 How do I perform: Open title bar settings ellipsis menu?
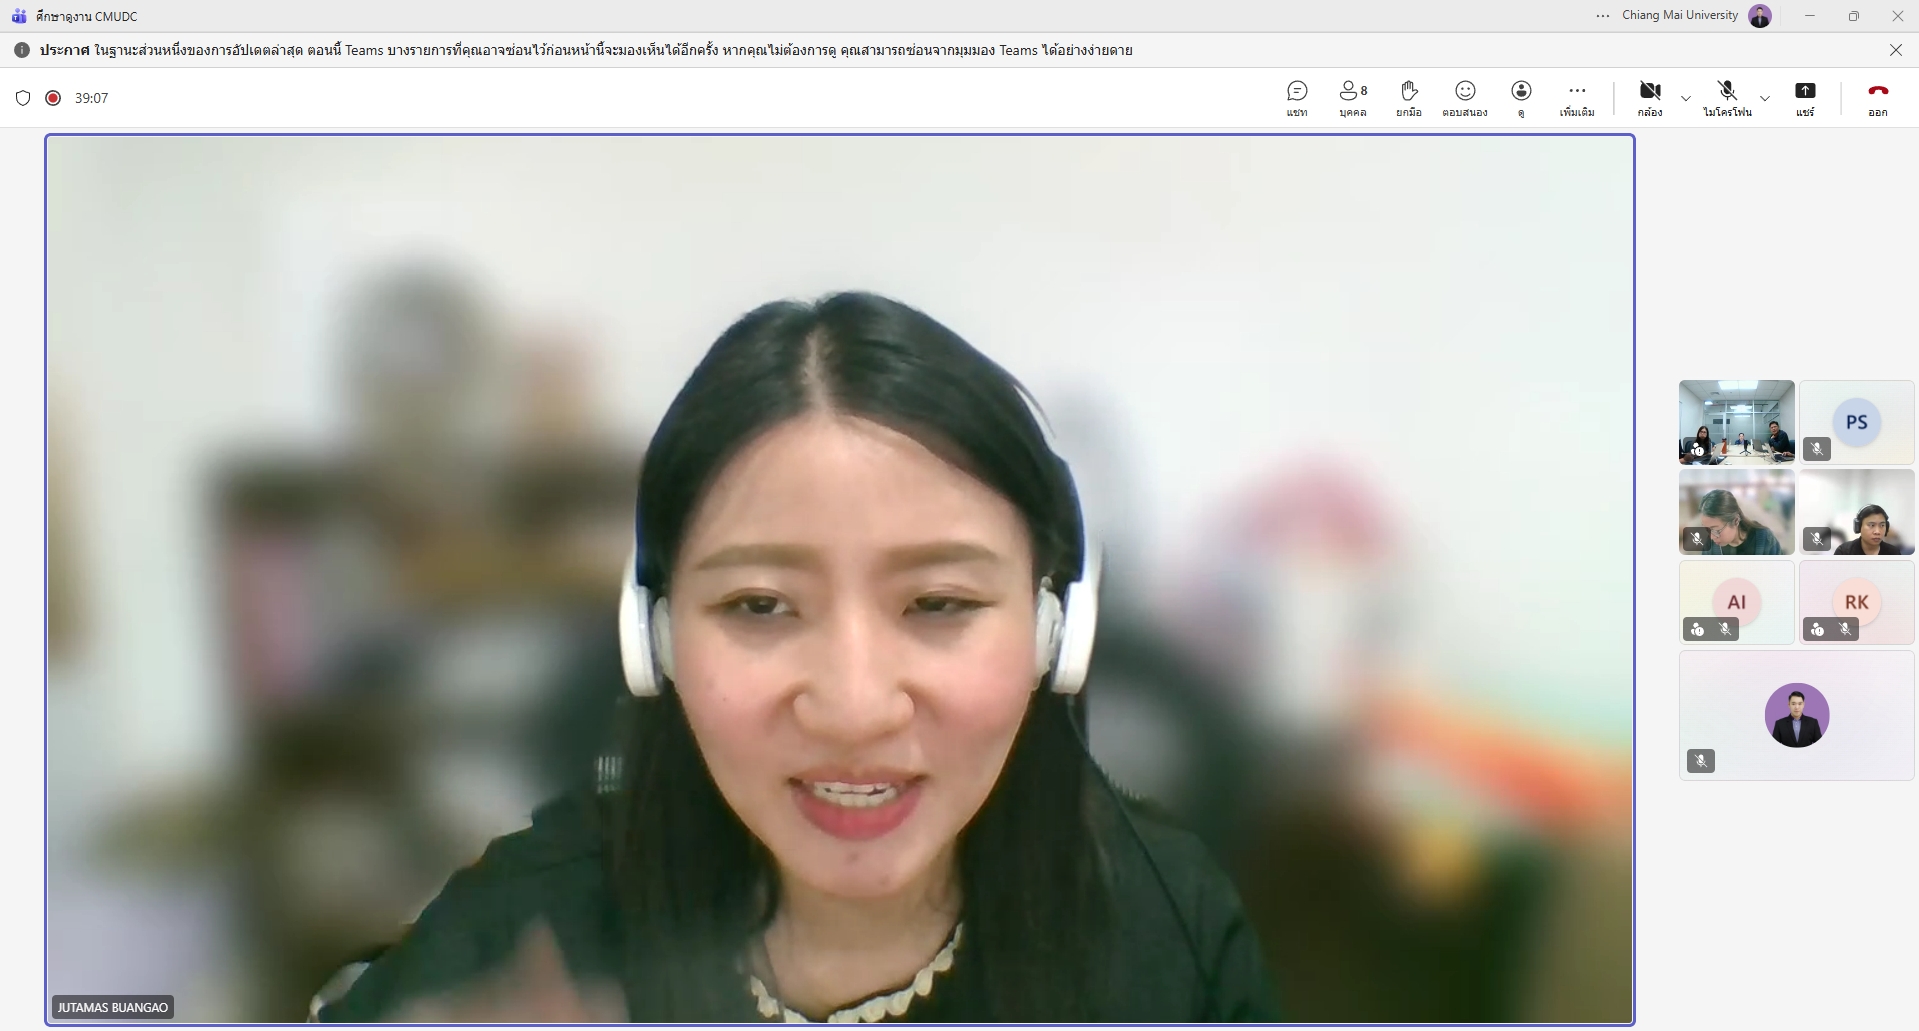point(1603,16)
